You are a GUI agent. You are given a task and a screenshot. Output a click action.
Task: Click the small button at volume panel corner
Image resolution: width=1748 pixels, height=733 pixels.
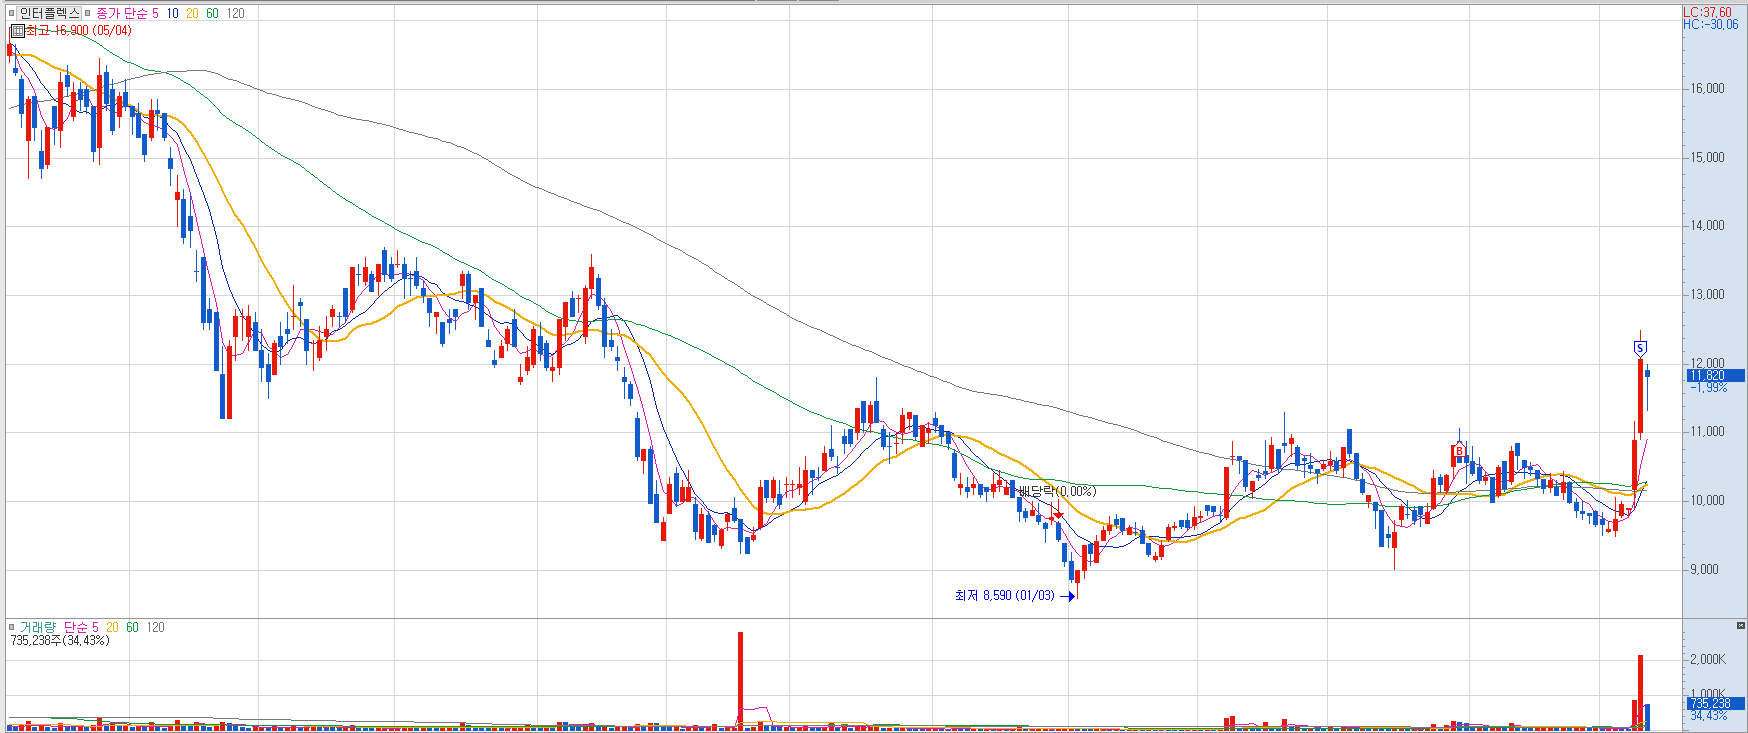1741,625
